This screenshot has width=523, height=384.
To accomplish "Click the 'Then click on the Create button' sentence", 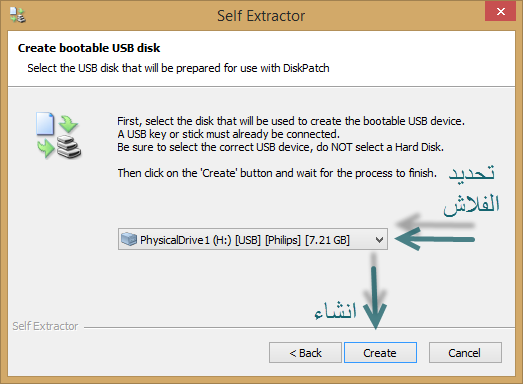I will pyautogui.click(x=277, y=173).
